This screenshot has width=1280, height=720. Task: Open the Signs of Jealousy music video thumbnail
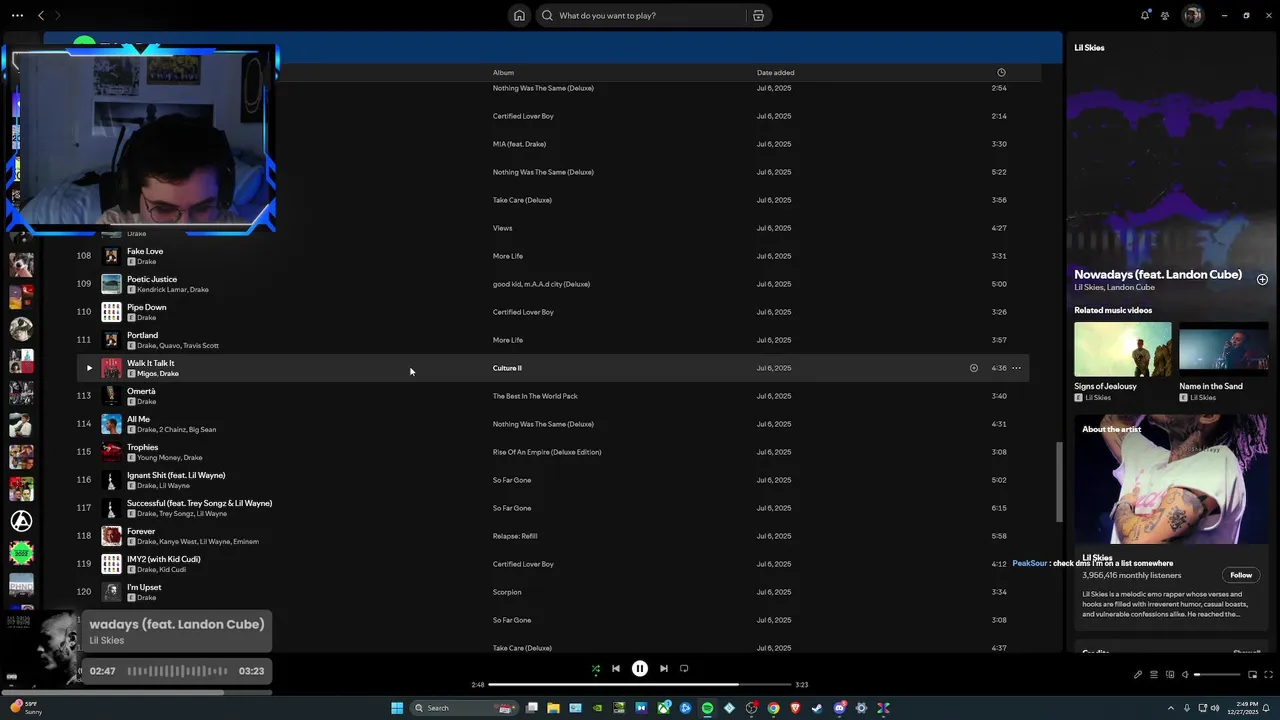[1123, 349]
